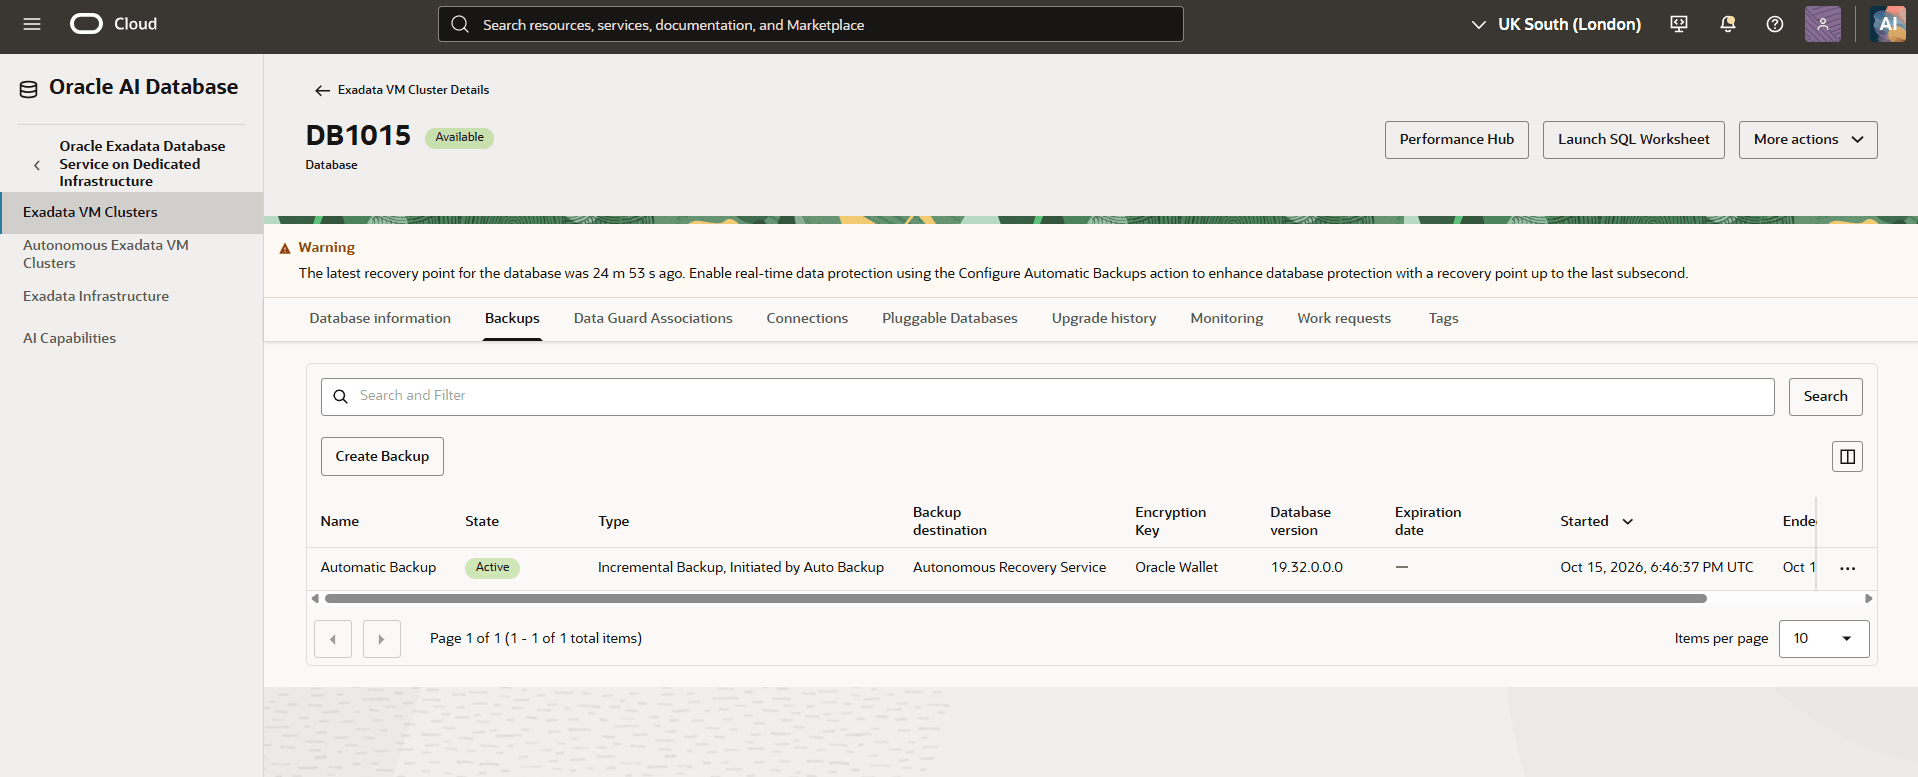Open the Data Guard Associations tab
Viewport: 1918px width, 777px height.
[x=653, y=318]
